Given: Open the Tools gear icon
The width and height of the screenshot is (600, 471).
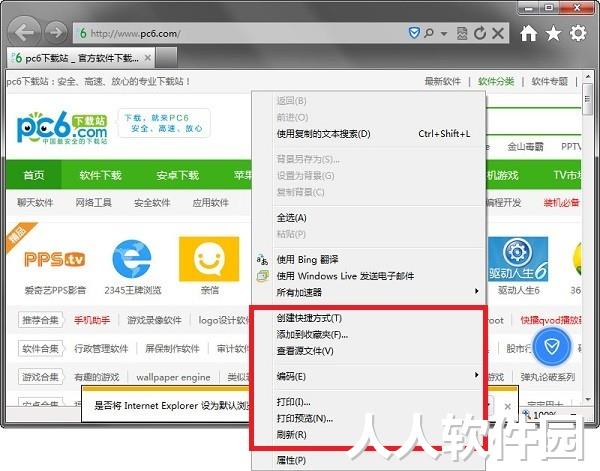Looking at the screenshot, I should click(x=578, y=33).
